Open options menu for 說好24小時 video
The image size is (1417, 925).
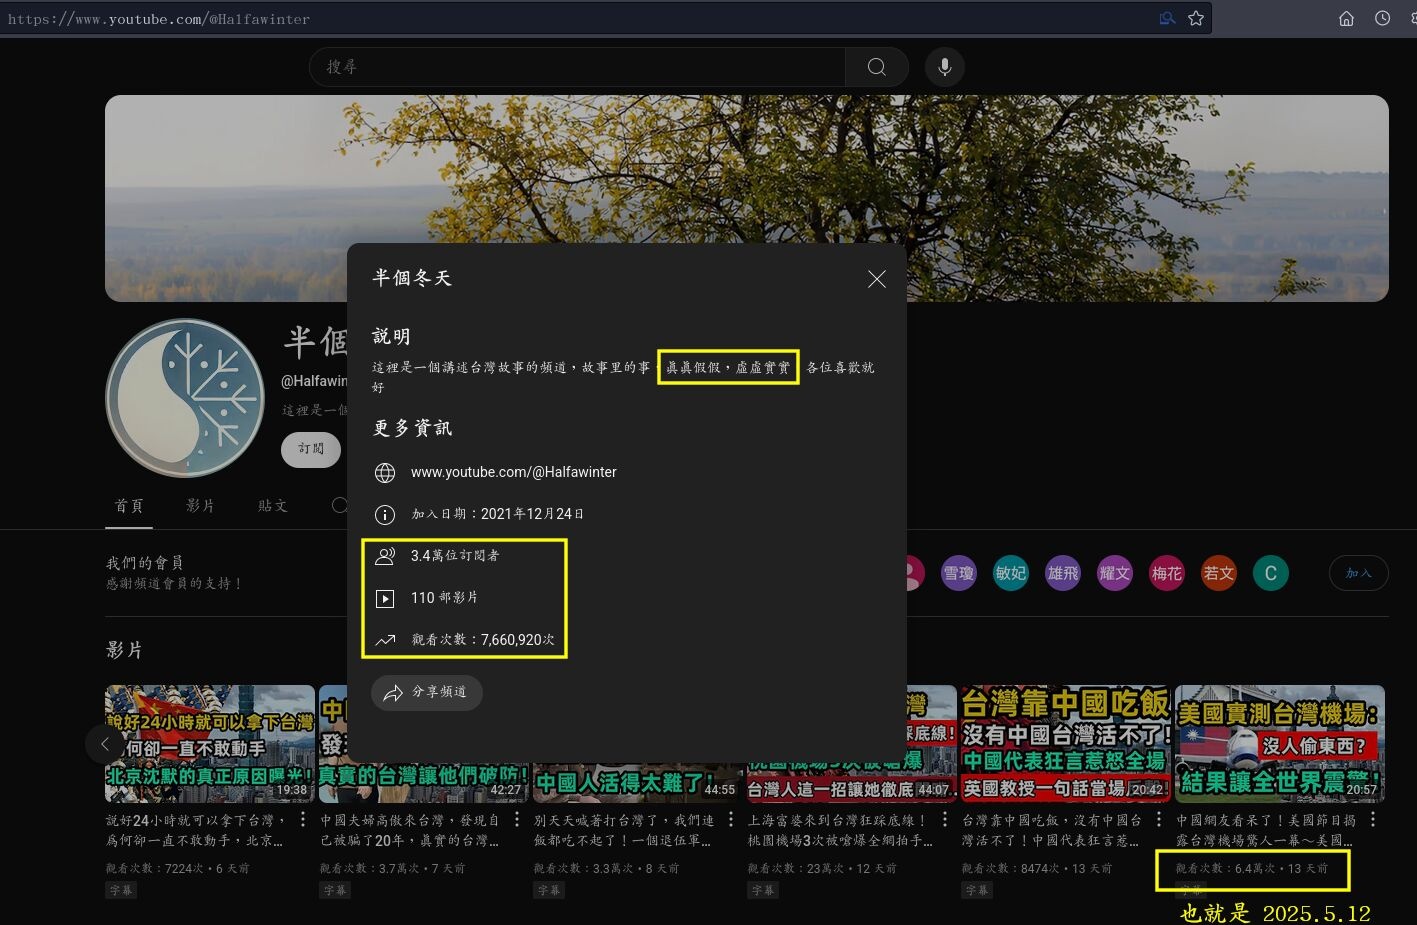tap(303, 820)
